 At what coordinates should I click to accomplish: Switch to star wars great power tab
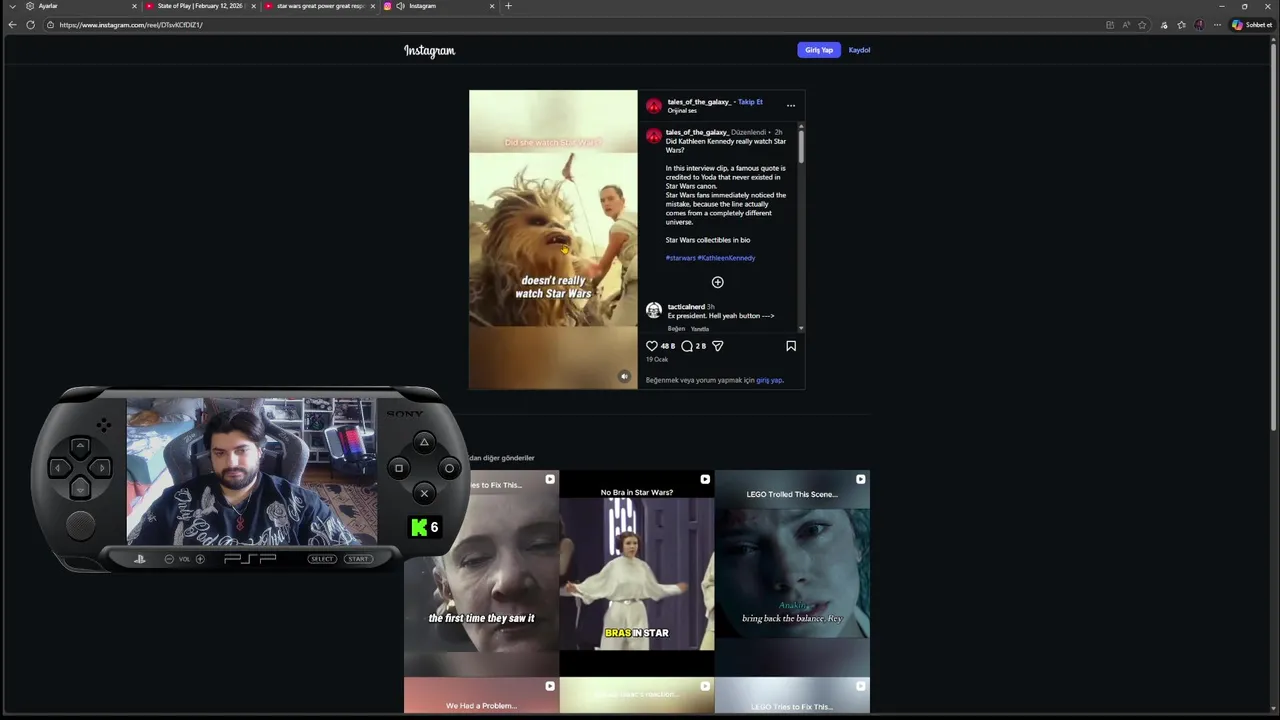click(320, 6)
